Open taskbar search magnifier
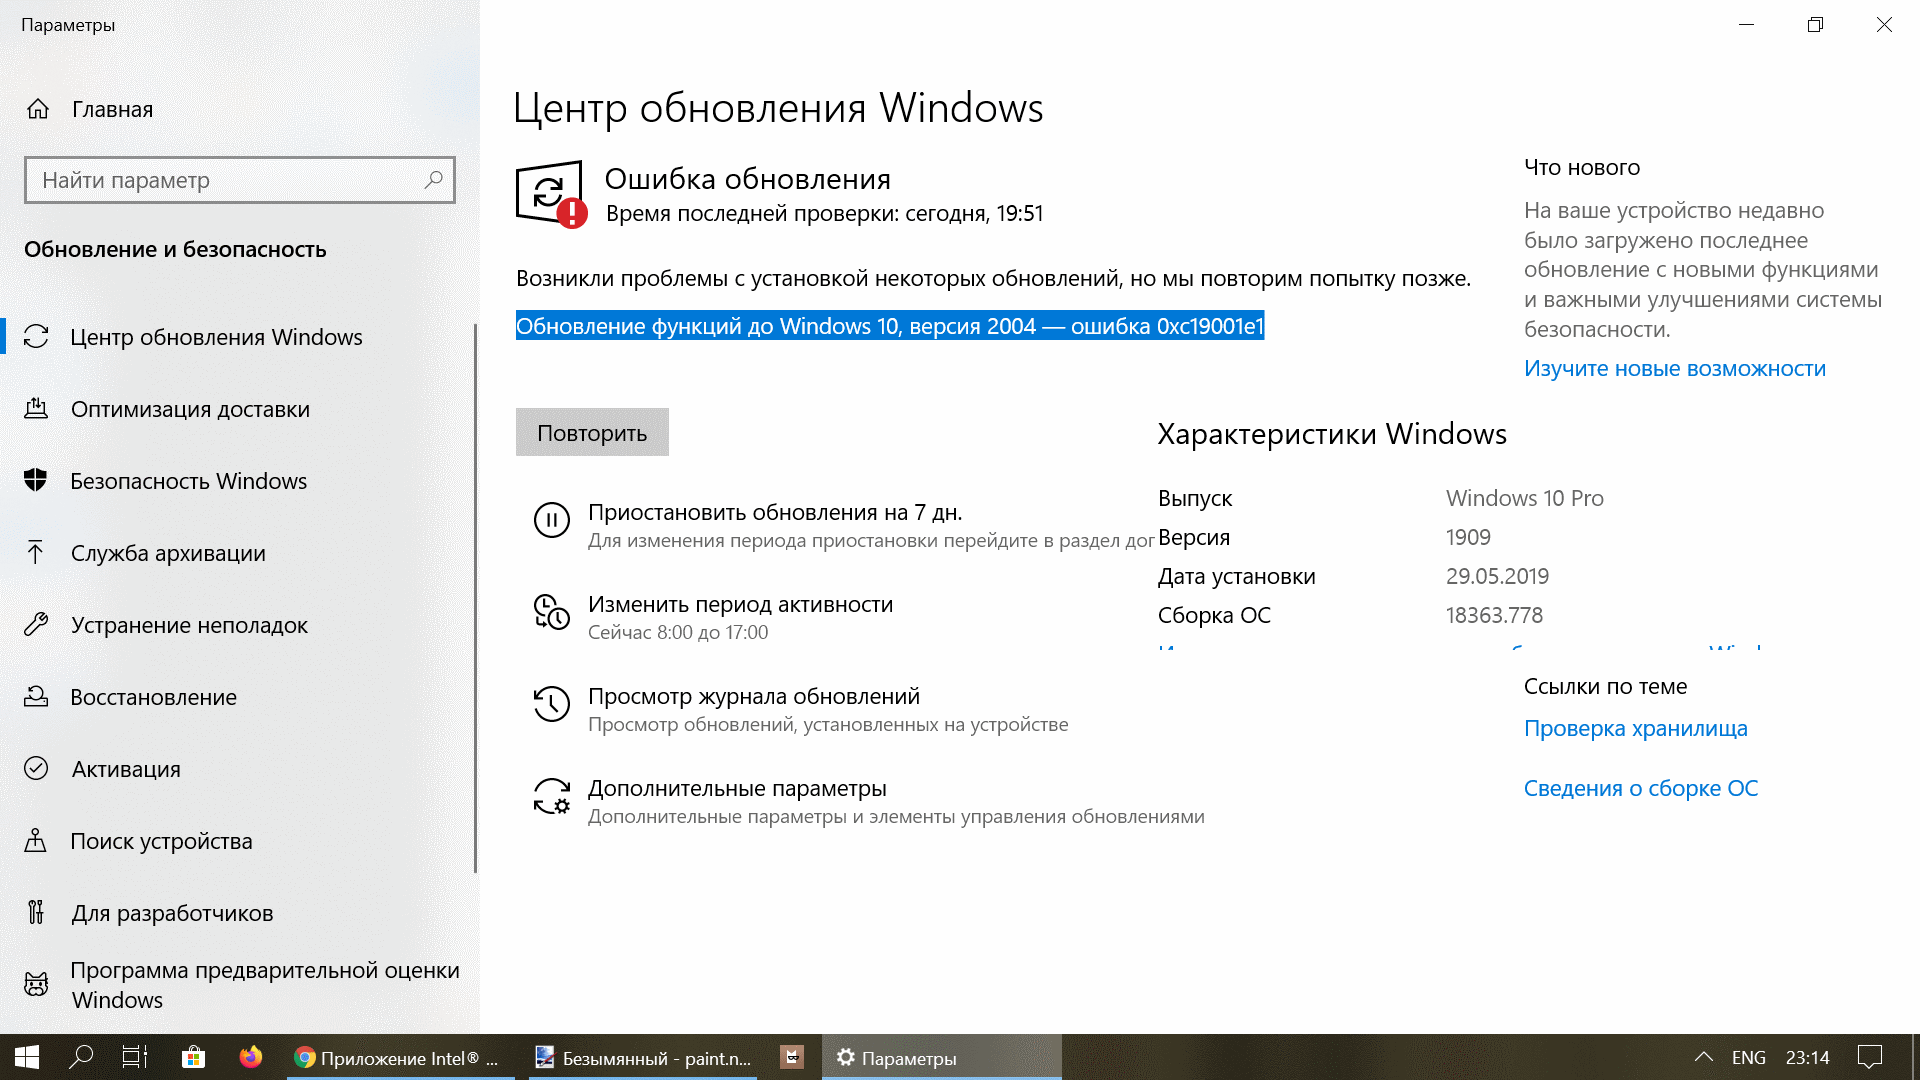Viewport: 1920px width, 1080px height. coord(81,1057)
